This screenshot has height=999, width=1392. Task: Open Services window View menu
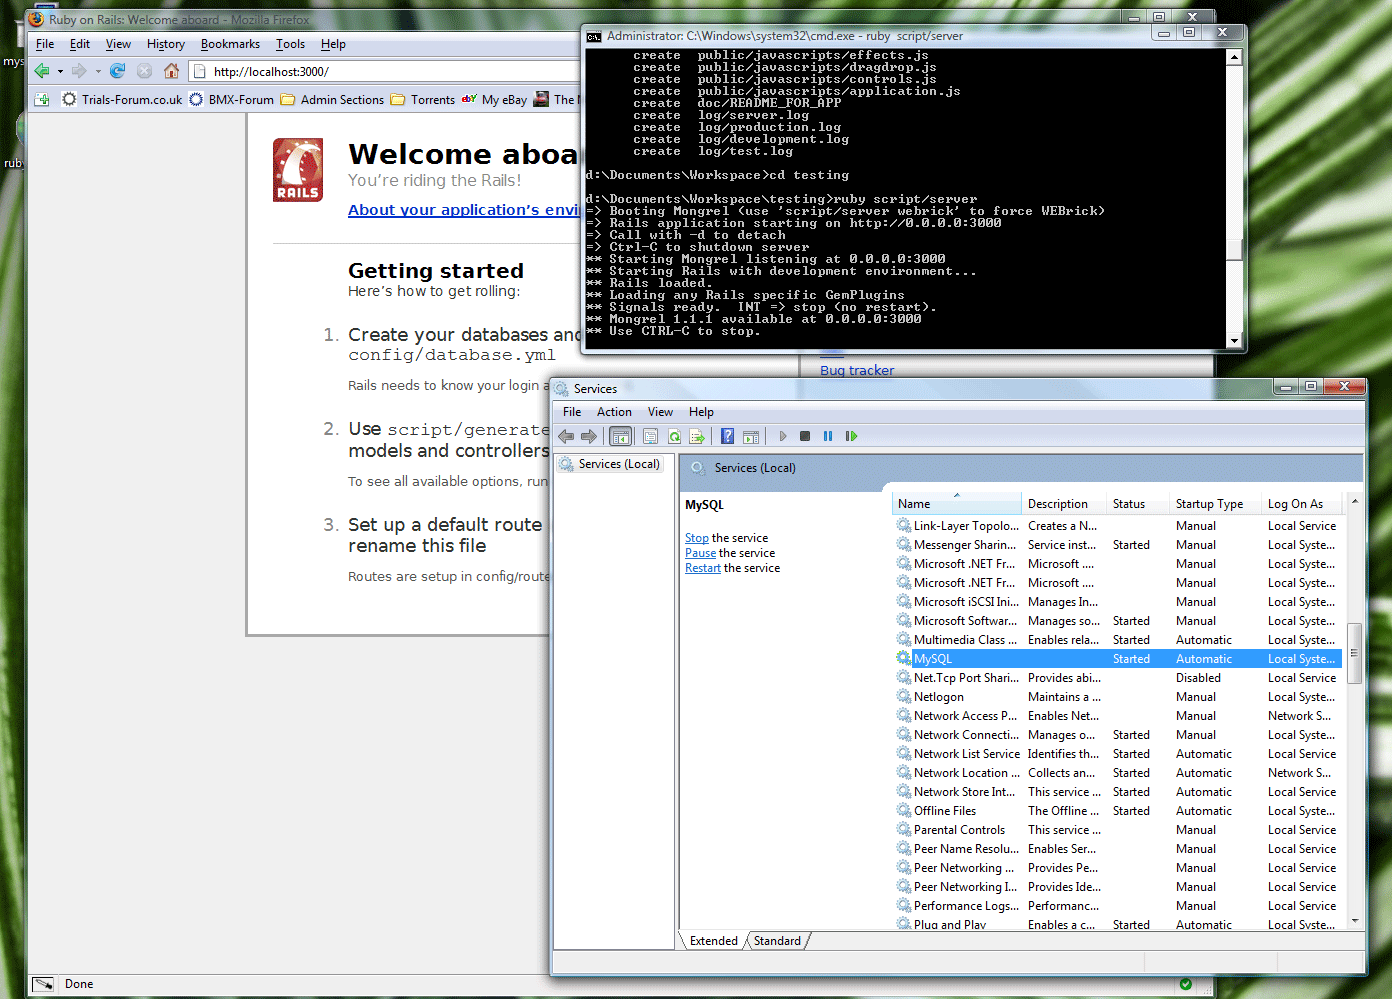660,412
